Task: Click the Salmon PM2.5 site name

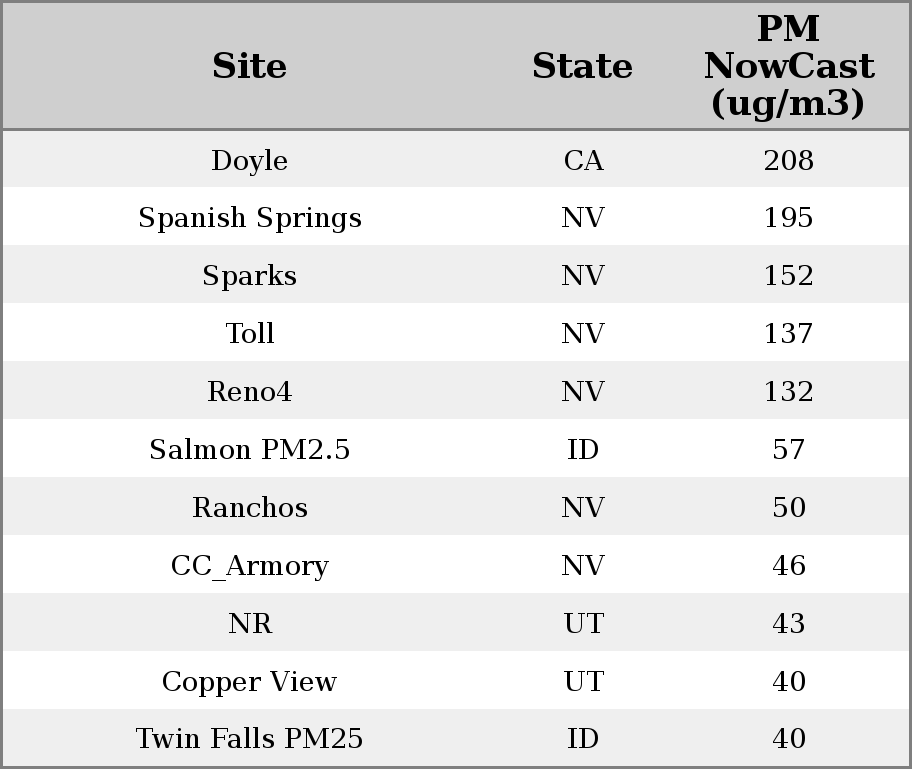Action: (249, 450)
